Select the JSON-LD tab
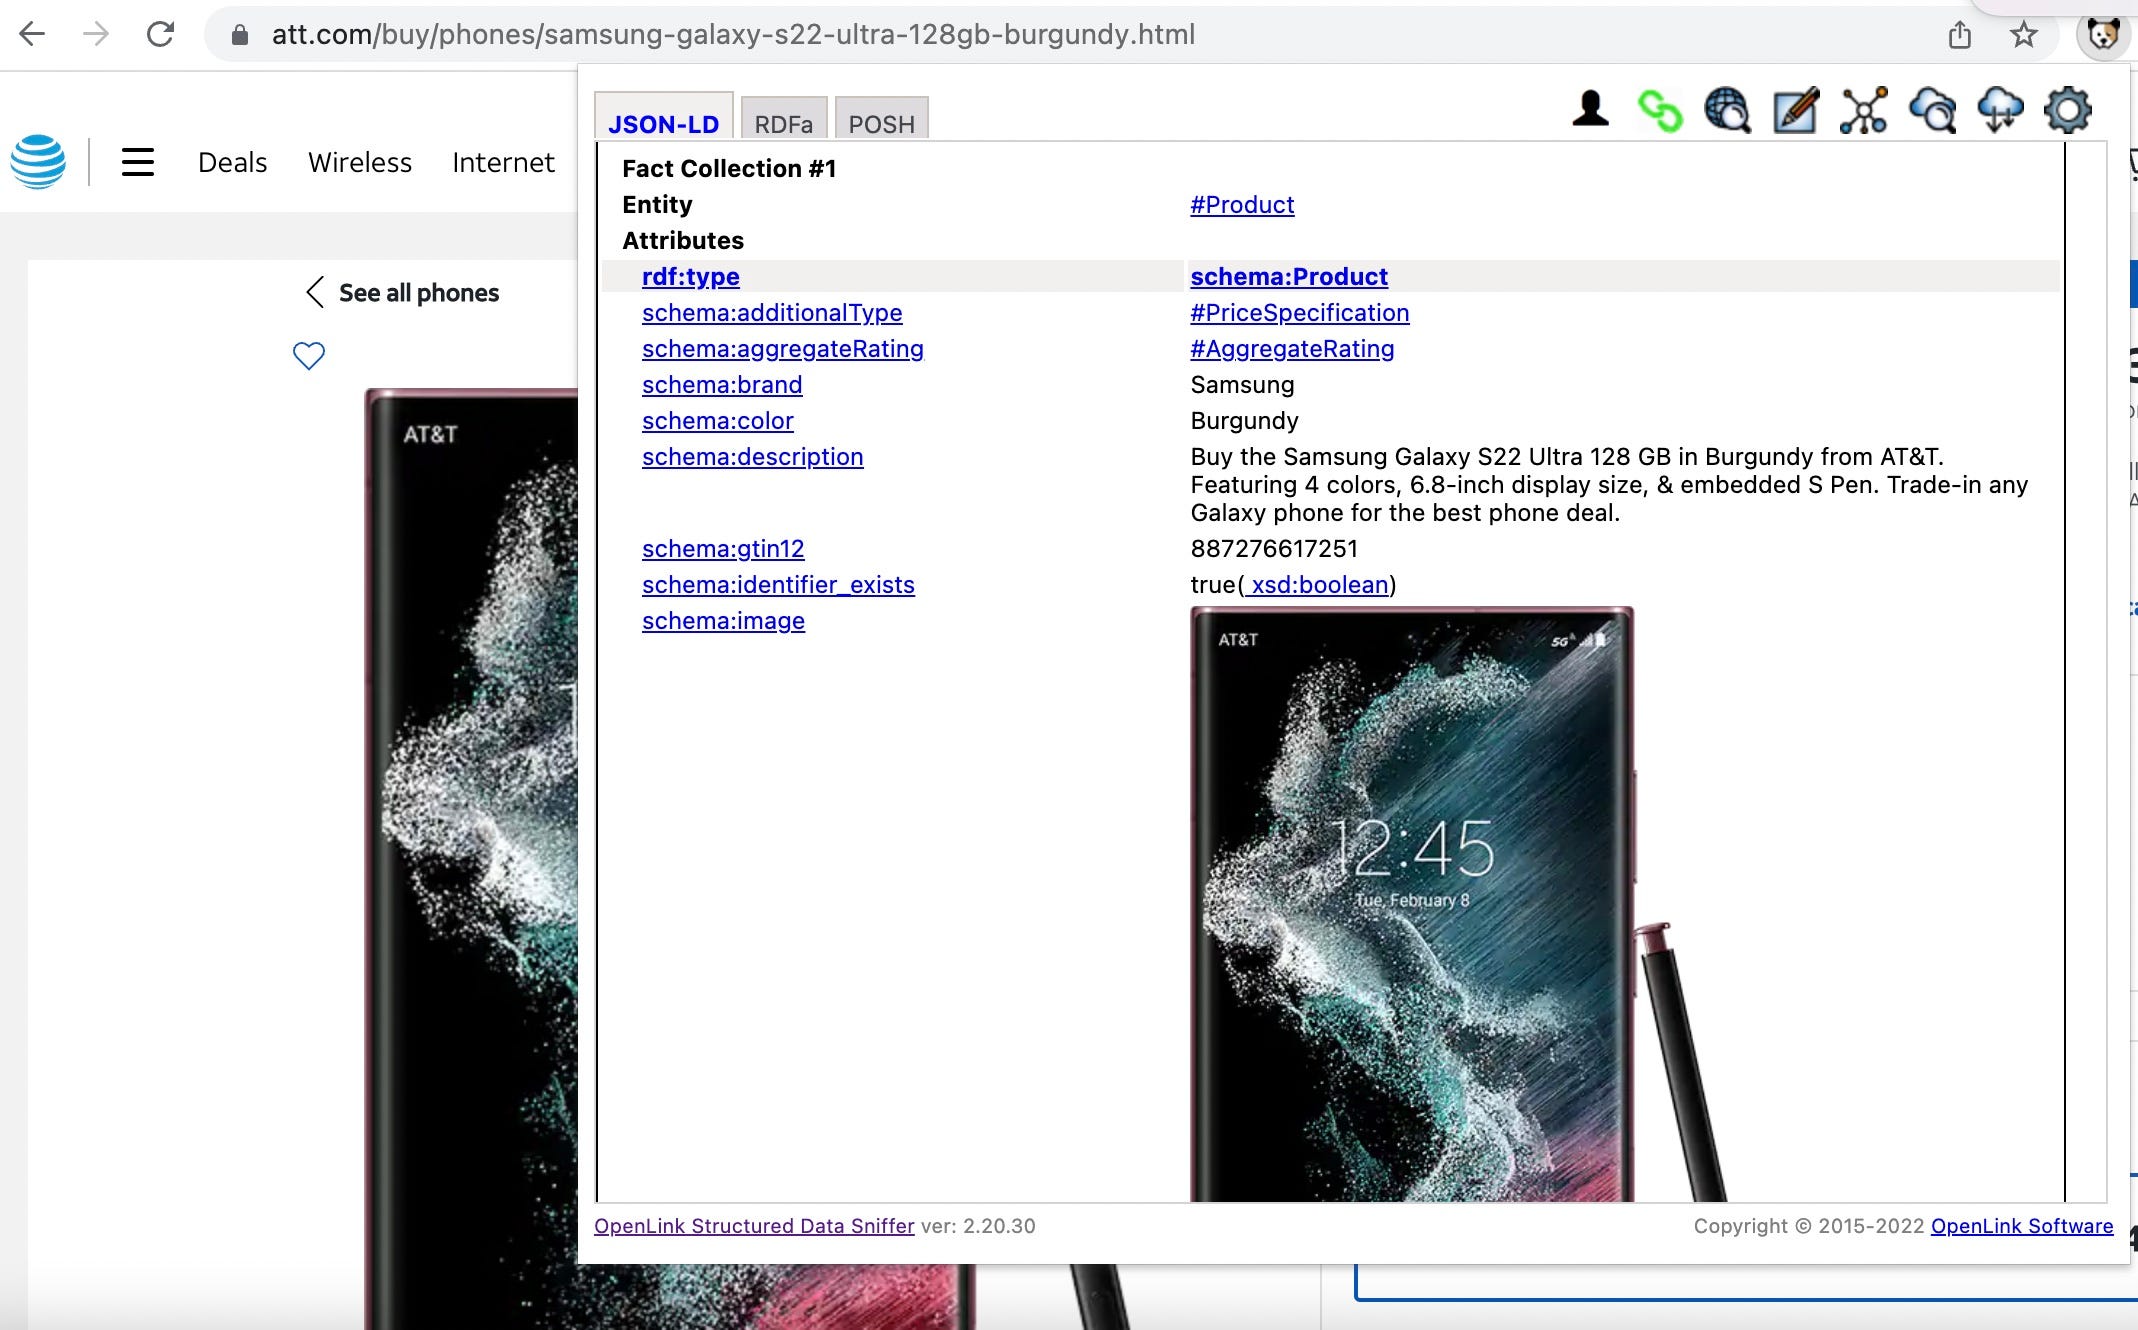The image size is (2138, 1330). (663, 124)
